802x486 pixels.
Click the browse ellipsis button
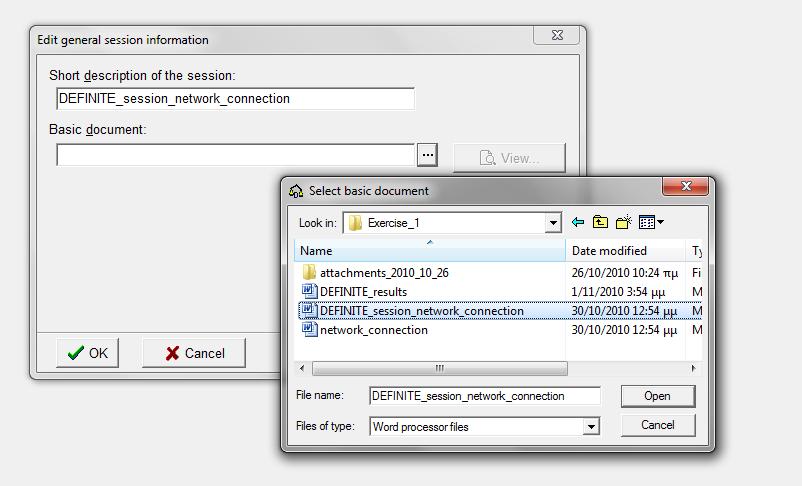click(427, 155)
